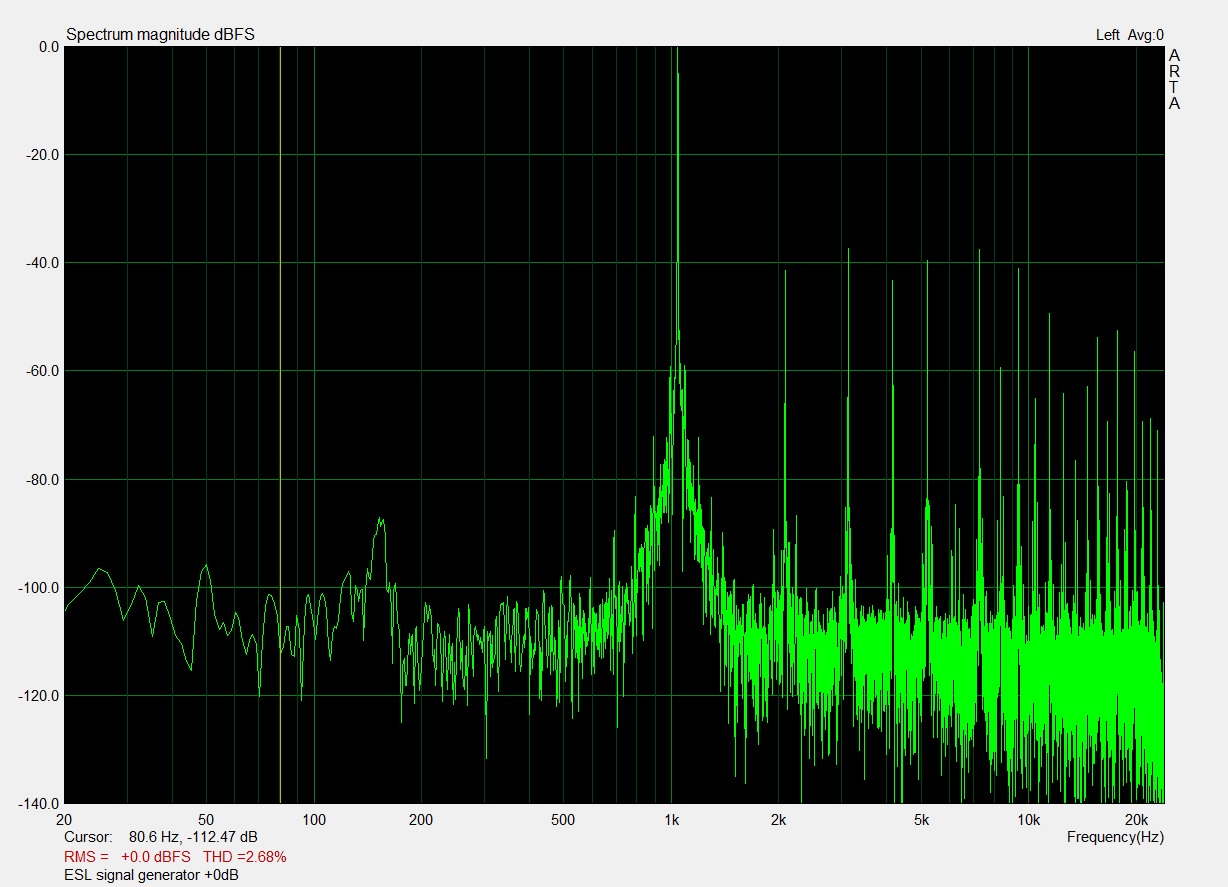This screenshot has height=887, width=1228.
Task: Click the ARTA vertical logo text
Action: pyautogui.click(x=1174, y=79)
